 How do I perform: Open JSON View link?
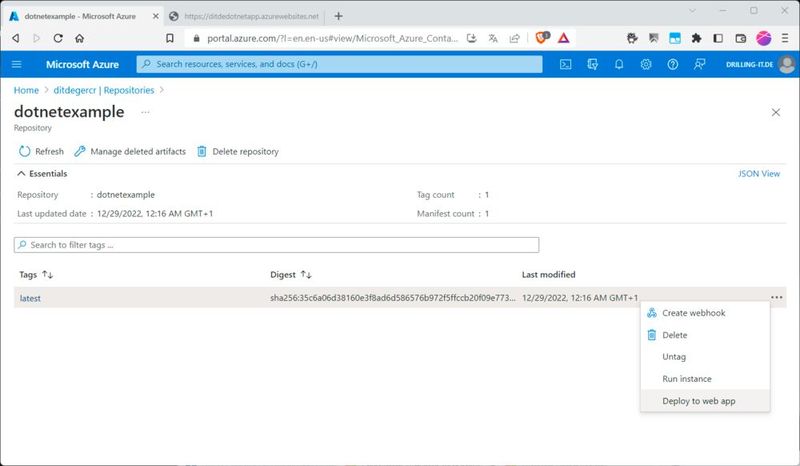coord(759,174)
